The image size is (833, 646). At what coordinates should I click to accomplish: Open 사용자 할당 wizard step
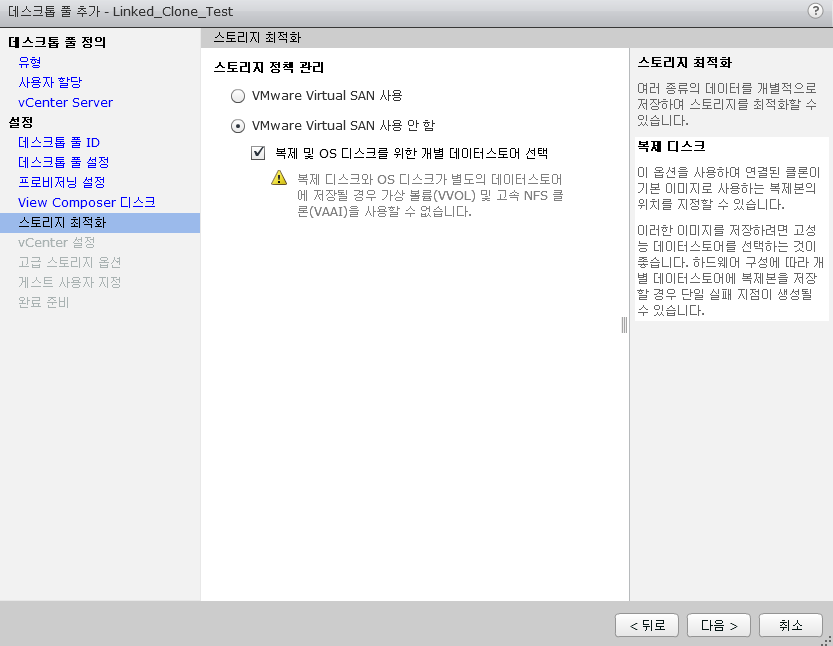(x=50, y=82)
